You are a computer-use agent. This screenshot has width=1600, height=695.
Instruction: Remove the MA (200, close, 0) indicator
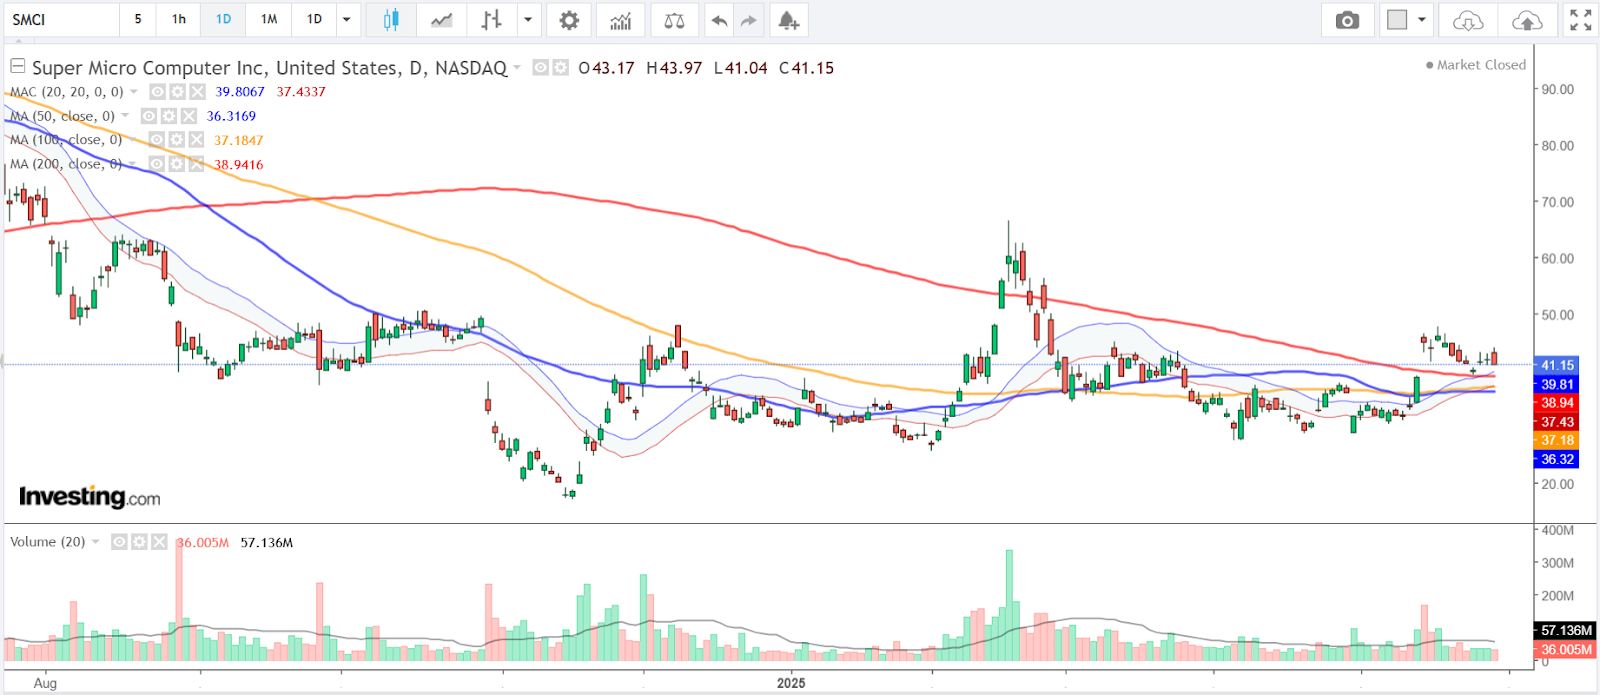(x=196, y=164)
